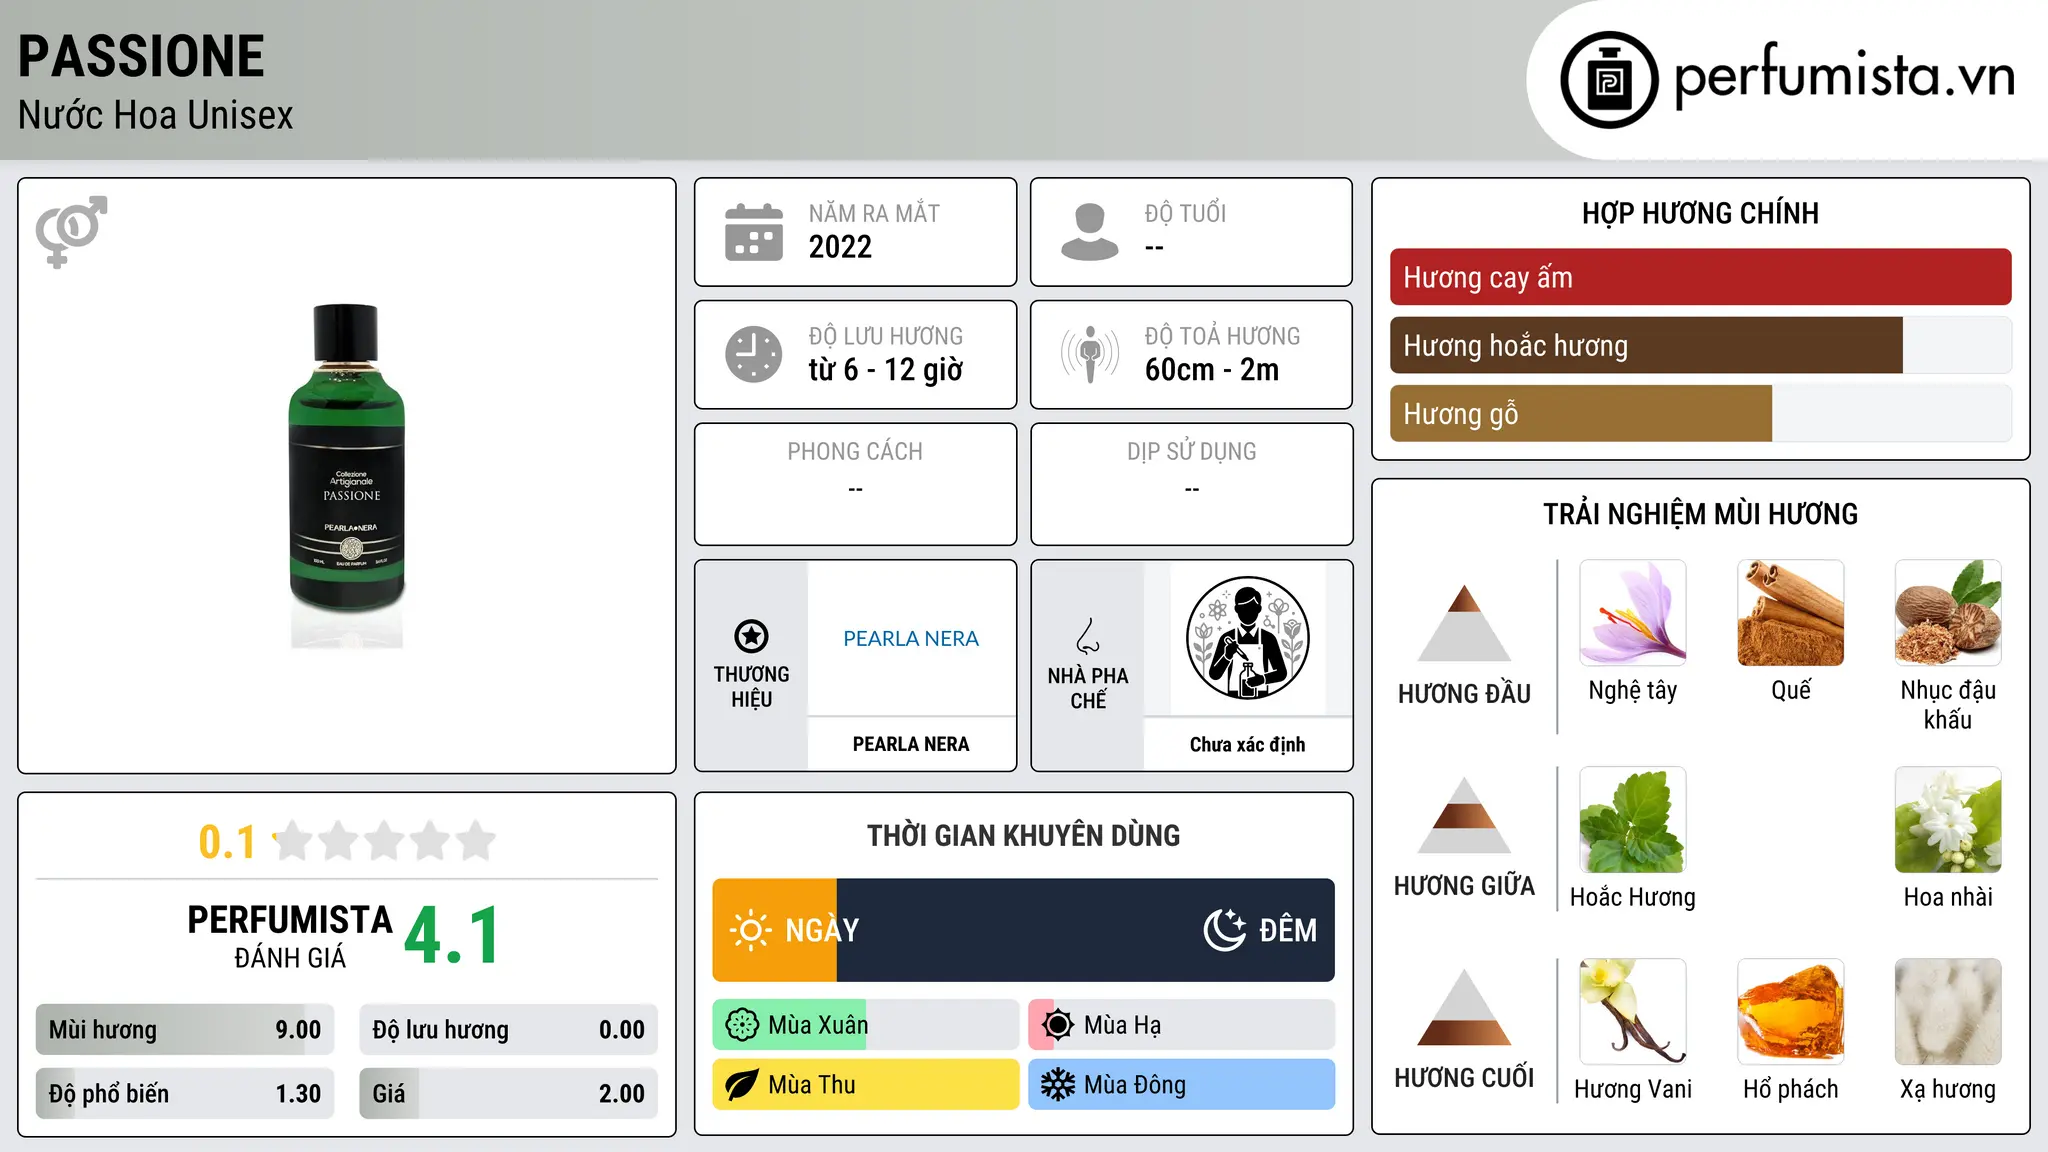Click the Mùi hương 9.00 score bar
Screen dimensions: 2048x1152
[x=185, y=1029]
